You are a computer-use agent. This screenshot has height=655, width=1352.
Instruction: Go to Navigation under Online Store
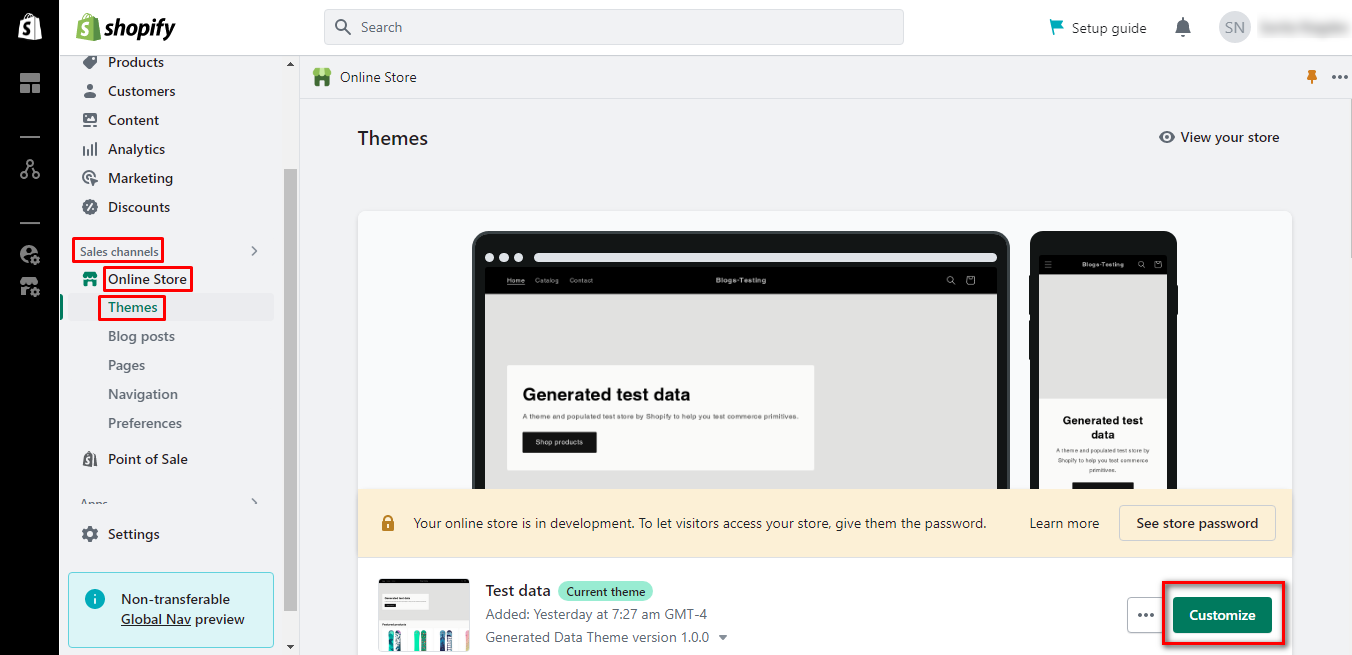(x=143, y=394)
